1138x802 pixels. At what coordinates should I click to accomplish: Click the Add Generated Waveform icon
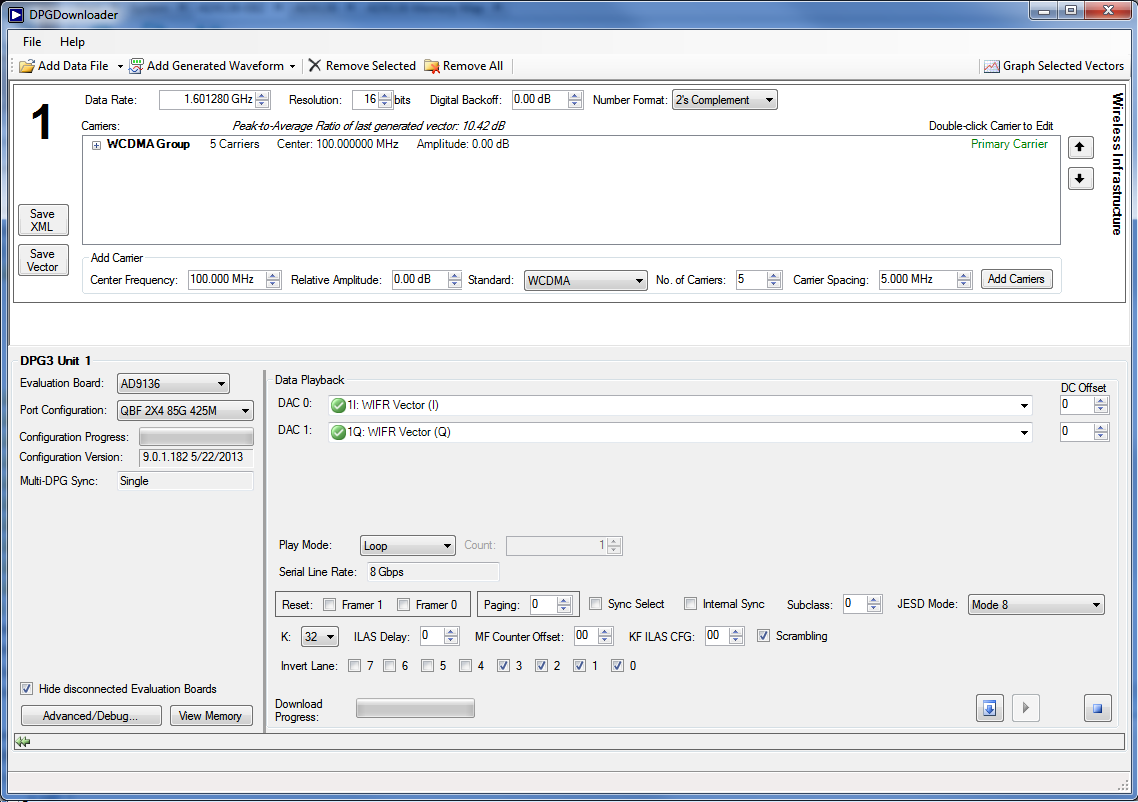point(136,66)
